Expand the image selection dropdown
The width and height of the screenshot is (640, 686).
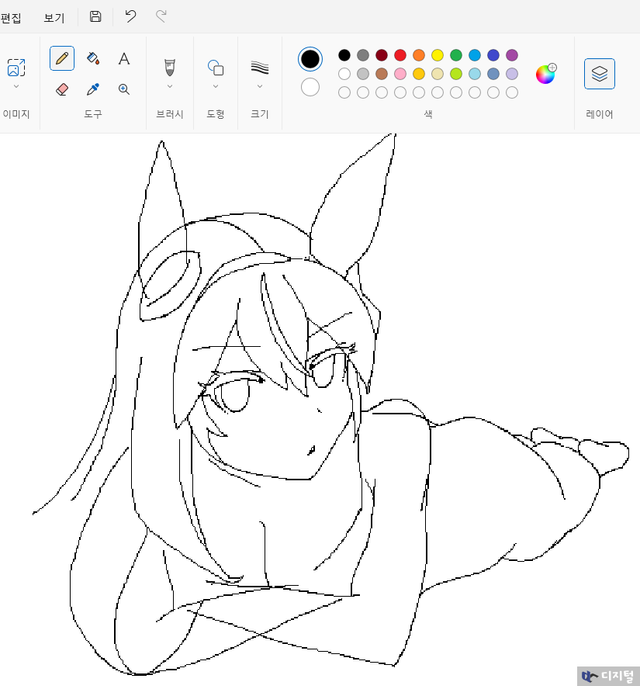coord(16,86)
